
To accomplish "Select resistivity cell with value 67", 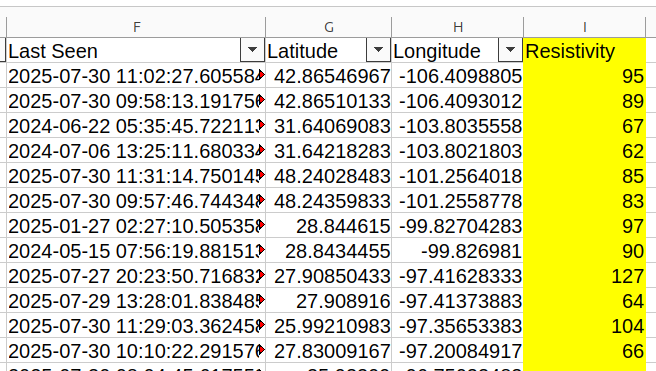I will click(584, 126).
